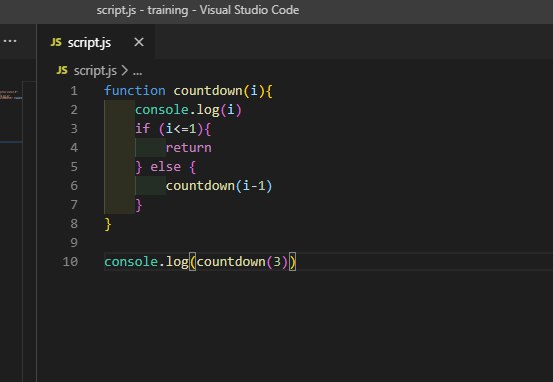Click 'console.log(i)' on line 2
The height and width of the screenshot is (382, 553).
(x=188, y=110)
